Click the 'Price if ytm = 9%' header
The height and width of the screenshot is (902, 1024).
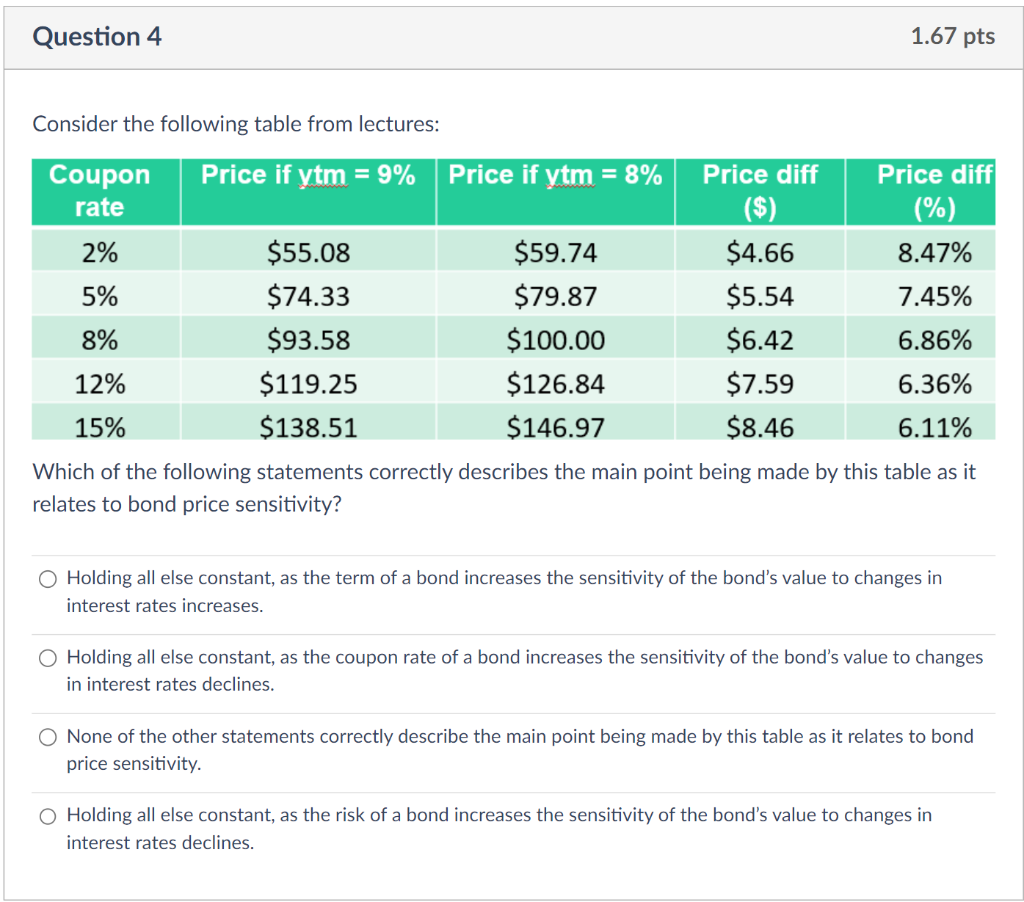point(308,174)
